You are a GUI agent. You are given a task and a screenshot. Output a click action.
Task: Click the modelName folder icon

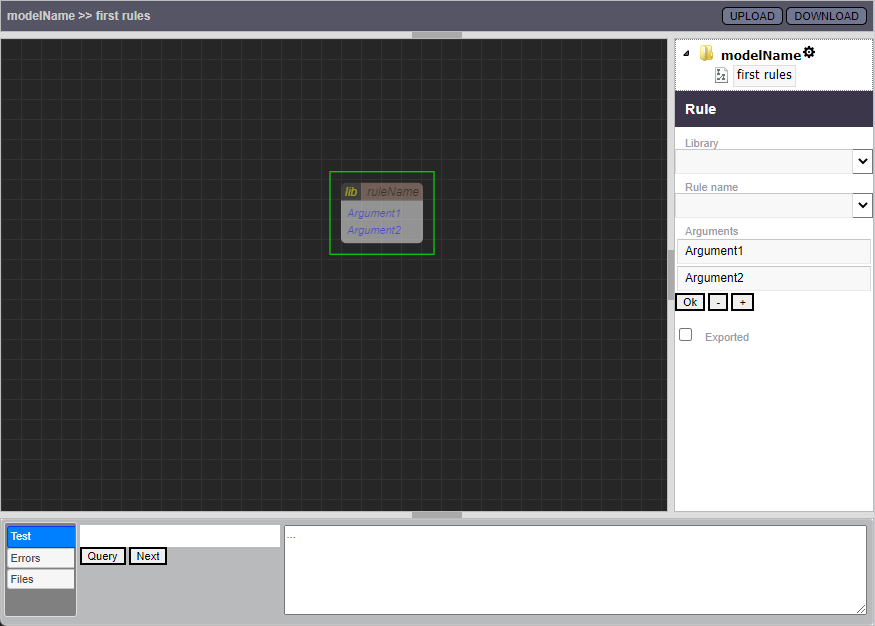(x=706, y=54)
